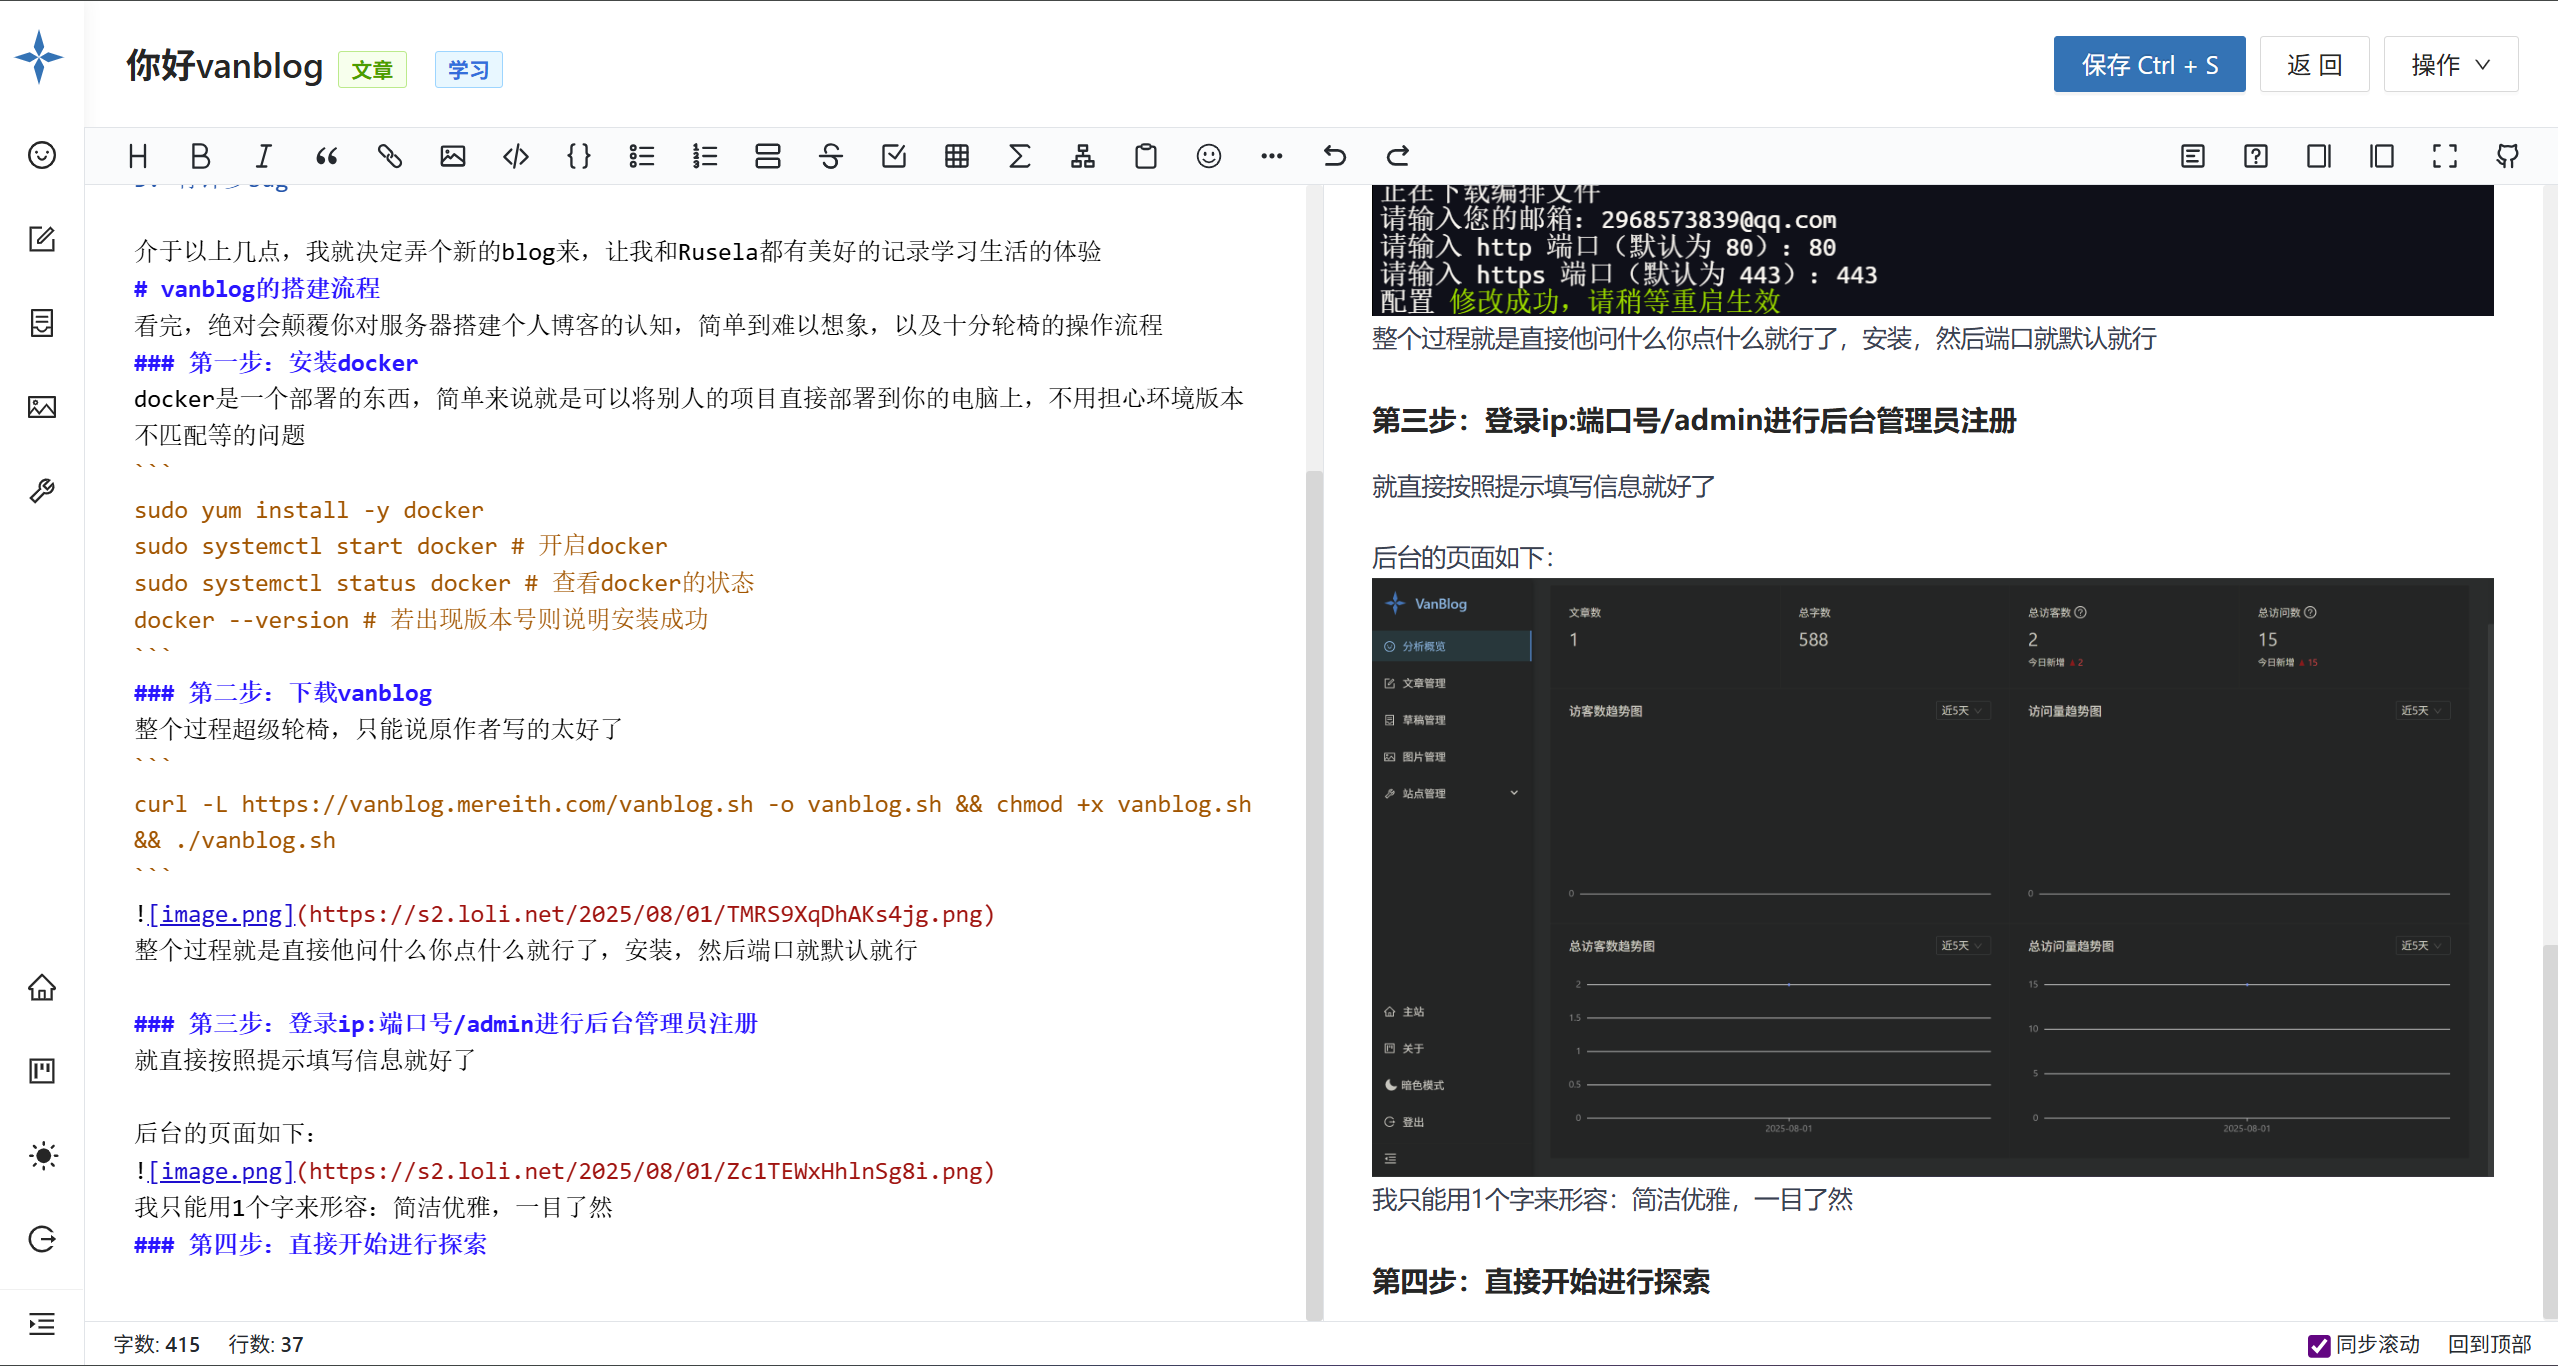Toggle the 同步滚动 checkbox
This screenshot has width=2558, height=1366.
click(2319, 1345)
